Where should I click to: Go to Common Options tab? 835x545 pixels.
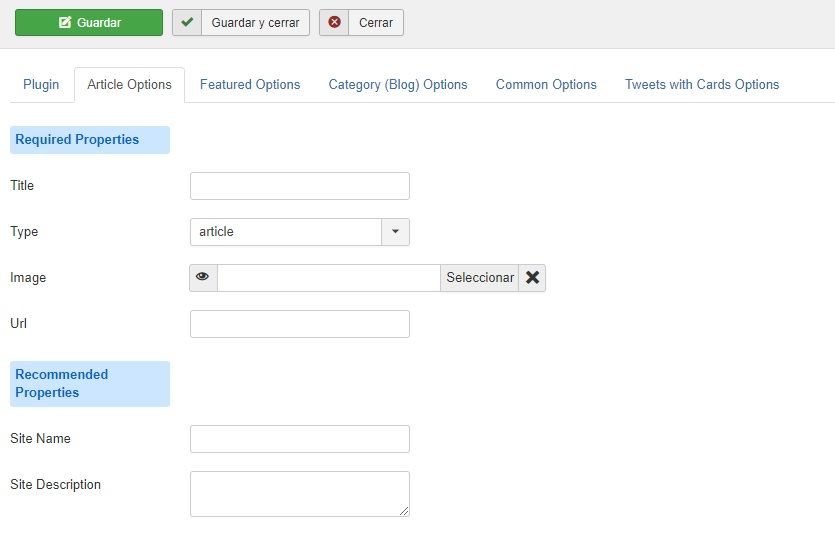(546, 85)
